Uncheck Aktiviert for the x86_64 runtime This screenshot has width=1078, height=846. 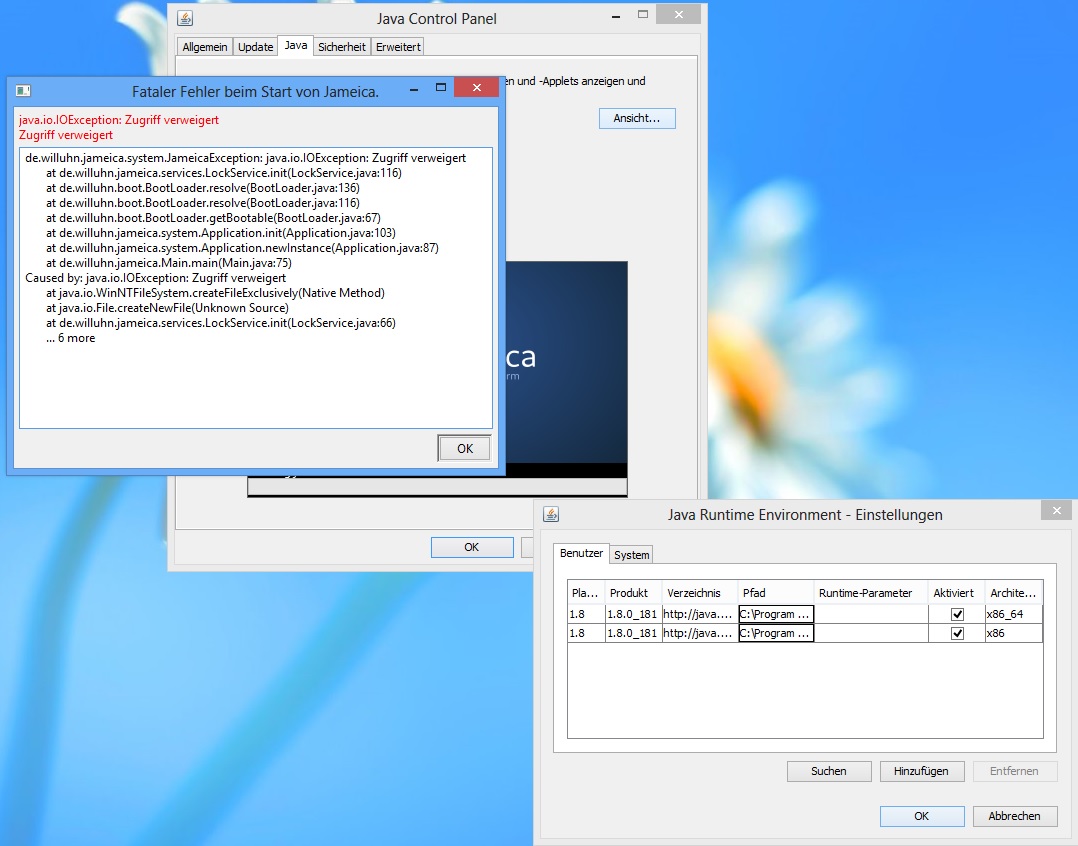point(957,614)
